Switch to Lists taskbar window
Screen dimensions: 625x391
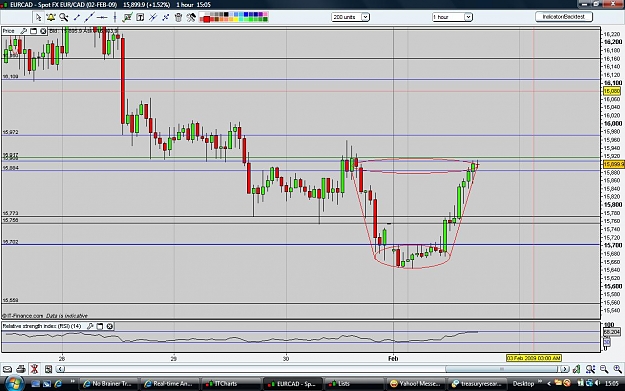pyautogui.click(x=353, y=384)
